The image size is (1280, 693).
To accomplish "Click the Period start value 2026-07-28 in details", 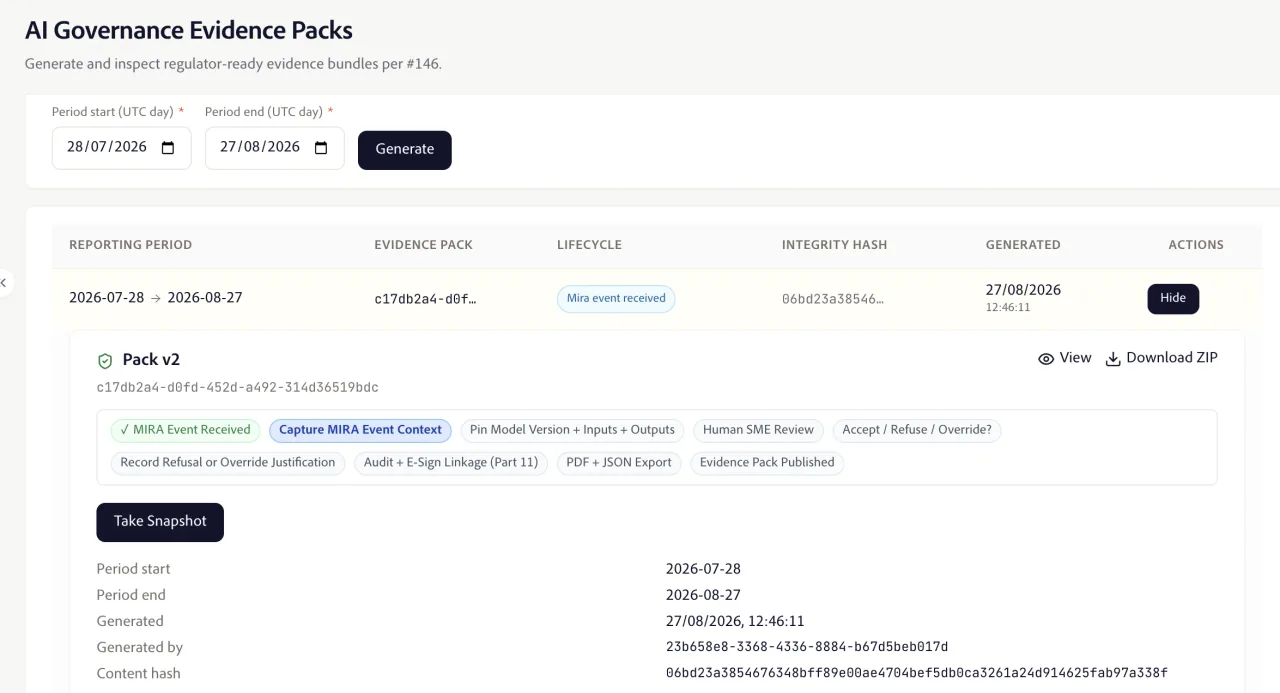I will coord(703,569).
